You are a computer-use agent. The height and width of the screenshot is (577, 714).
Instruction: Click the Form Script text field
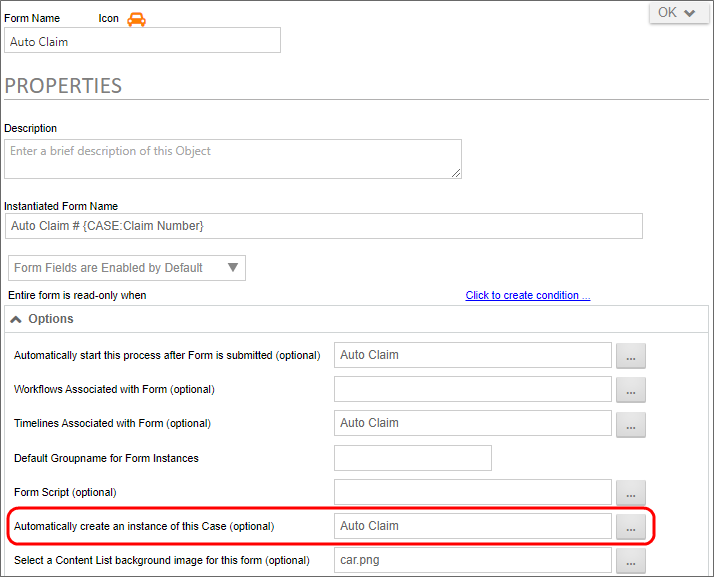click(x=472, y=492)
